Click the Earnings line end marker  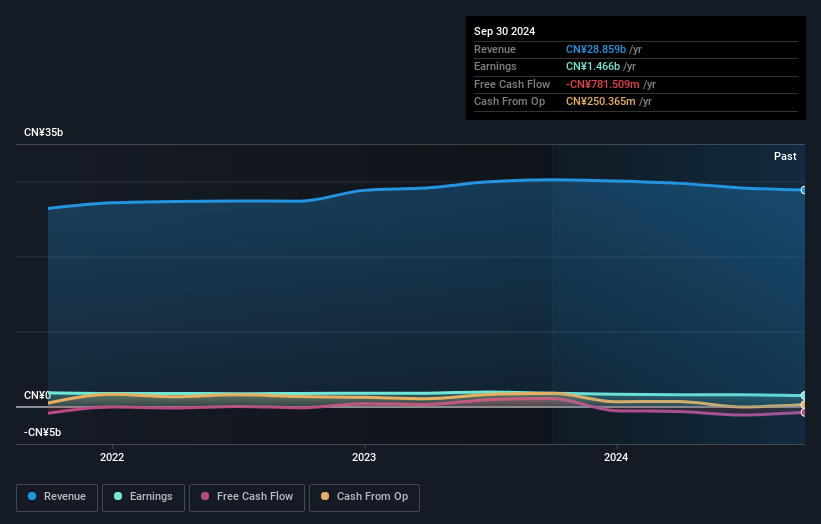coord(804,395)
